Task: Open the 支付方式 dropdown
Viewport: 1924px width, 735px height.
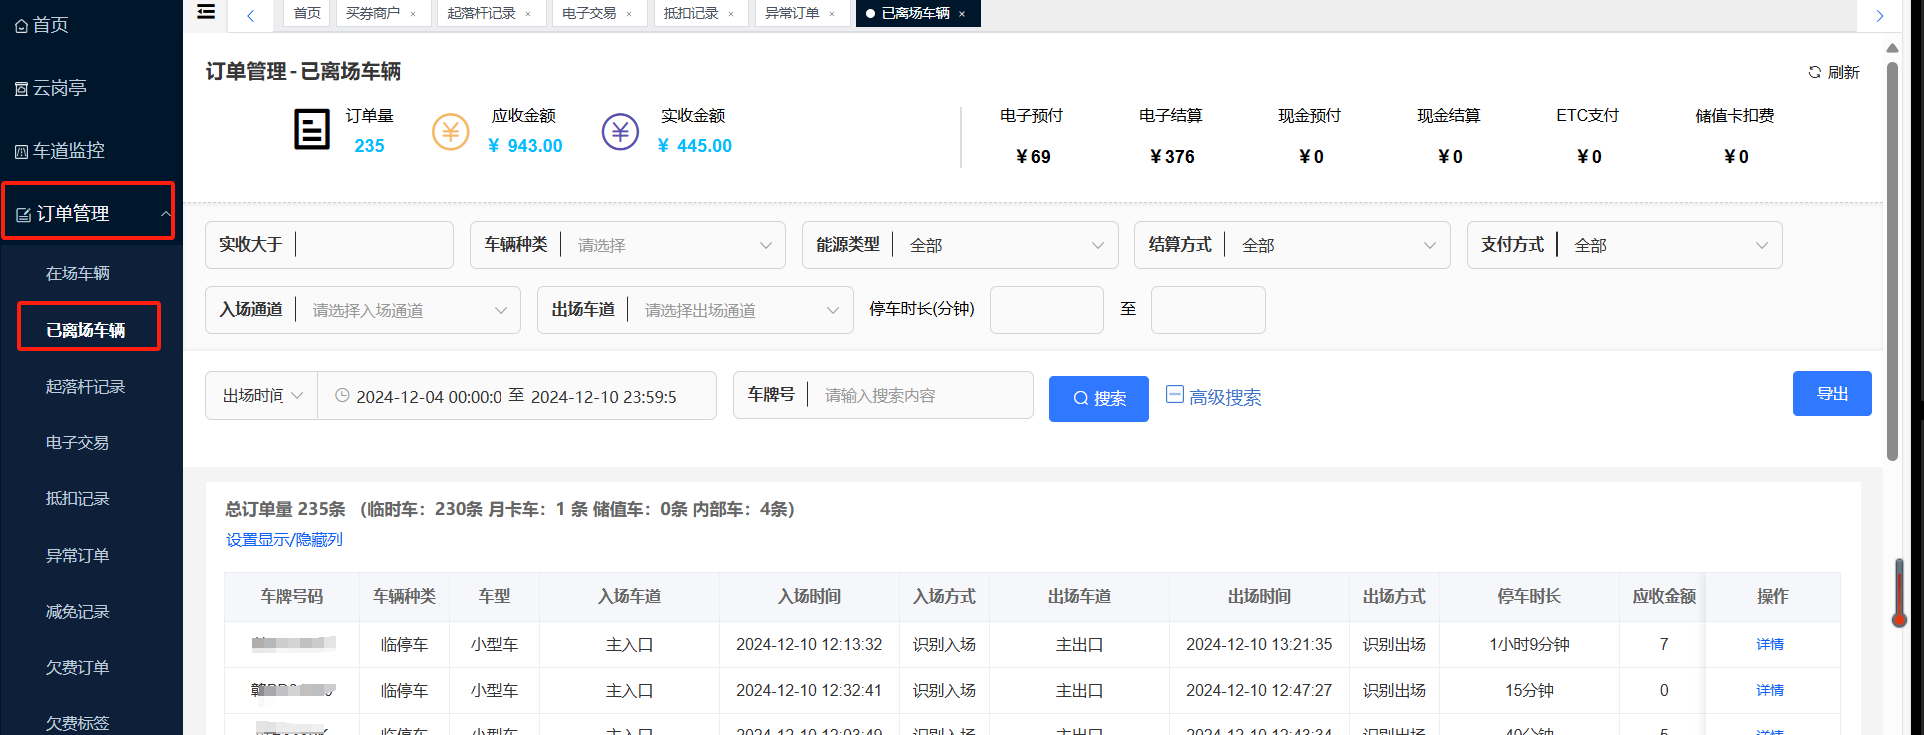Action: tap(1624, 245)
